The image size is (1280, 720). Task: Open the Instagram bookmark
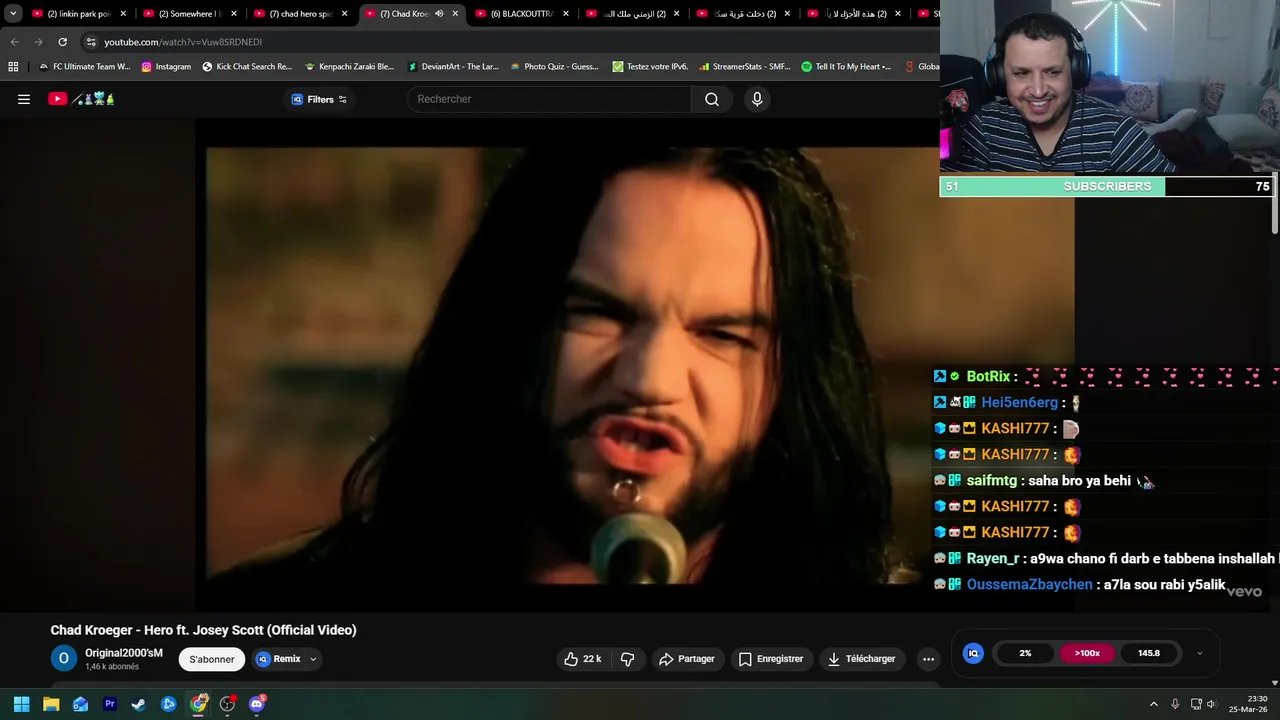[x=166, y=66]
